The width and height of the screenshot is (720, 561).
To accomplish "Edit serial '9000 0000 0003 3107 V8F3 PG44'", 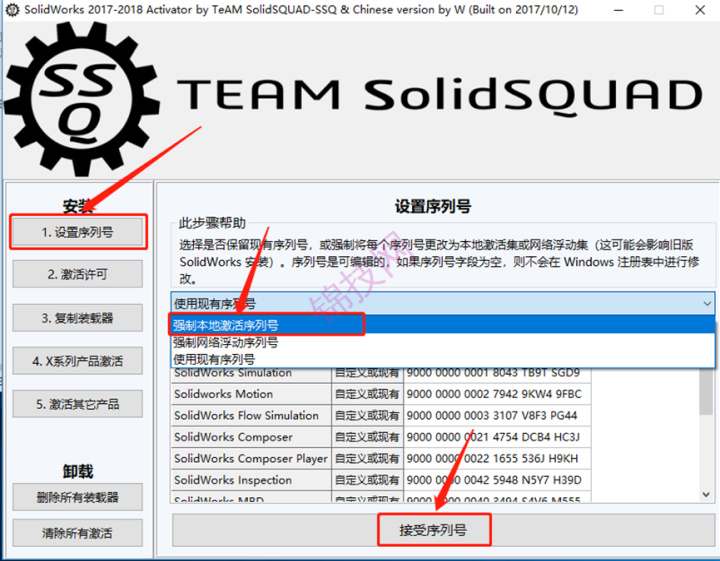I will 497,415.
